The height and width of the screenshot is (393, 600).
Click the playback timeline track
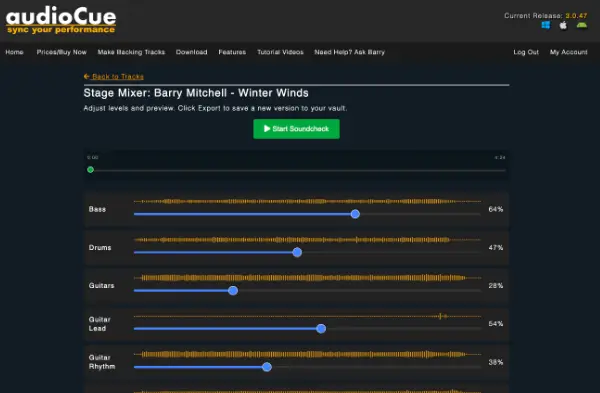click(296, 170)
